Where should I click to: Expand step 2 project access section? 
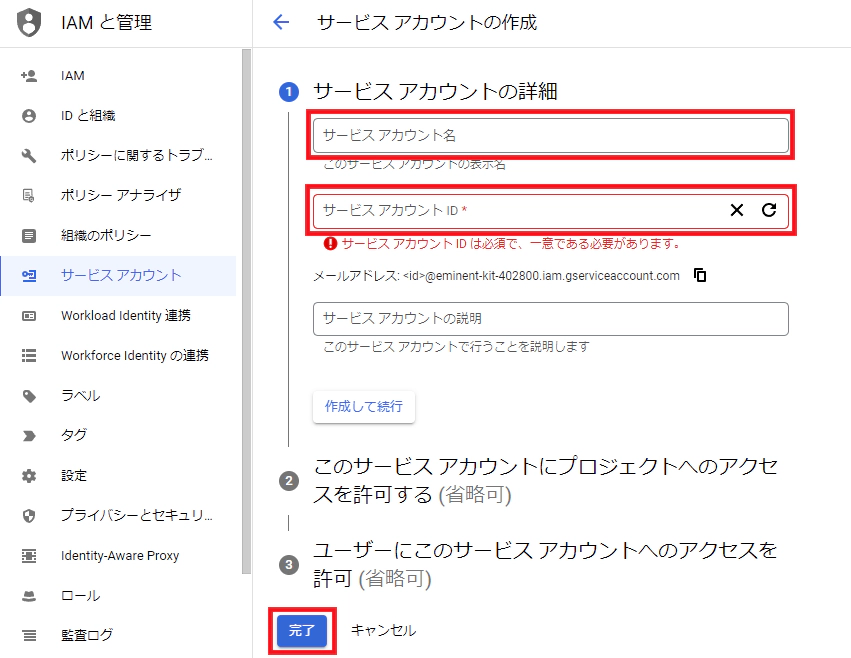point(545,481)
